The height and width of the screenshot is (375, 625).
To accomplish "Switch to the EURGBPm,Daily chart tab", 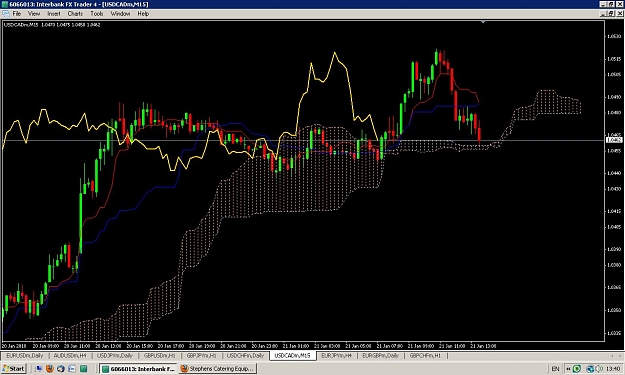I will click(x=380, y=355).
